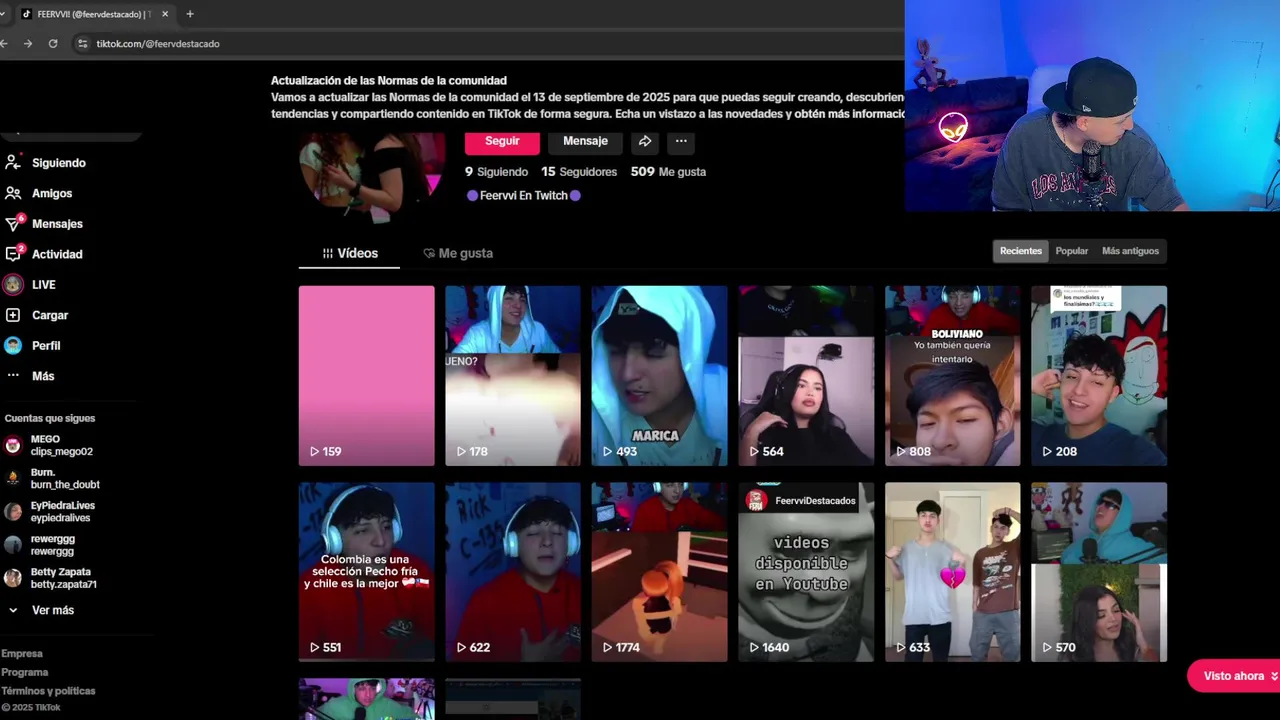The width and height of the screenshot is (1280, 720).
Task: Open video with 570 views
Action: pyautogui.click(x=1099, y=572)
